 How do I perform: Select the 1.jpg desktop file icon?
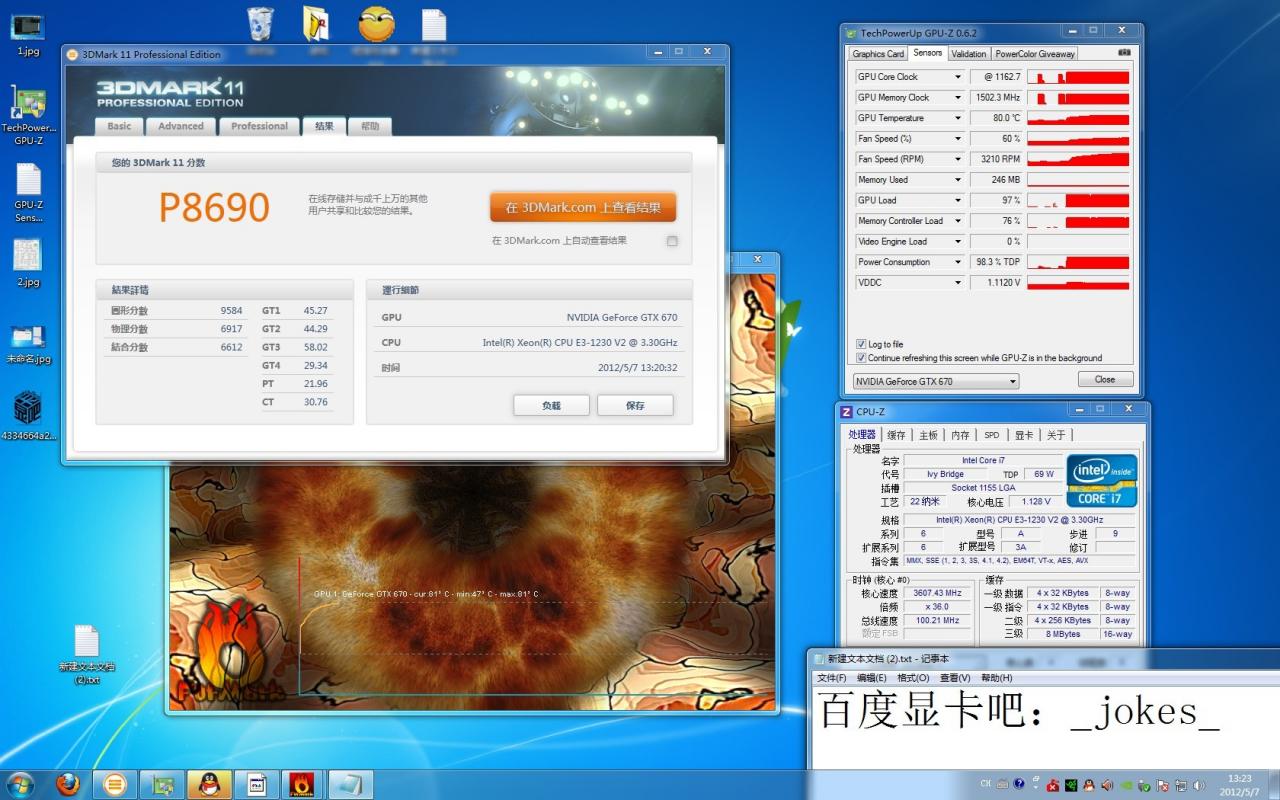point(28,34)
